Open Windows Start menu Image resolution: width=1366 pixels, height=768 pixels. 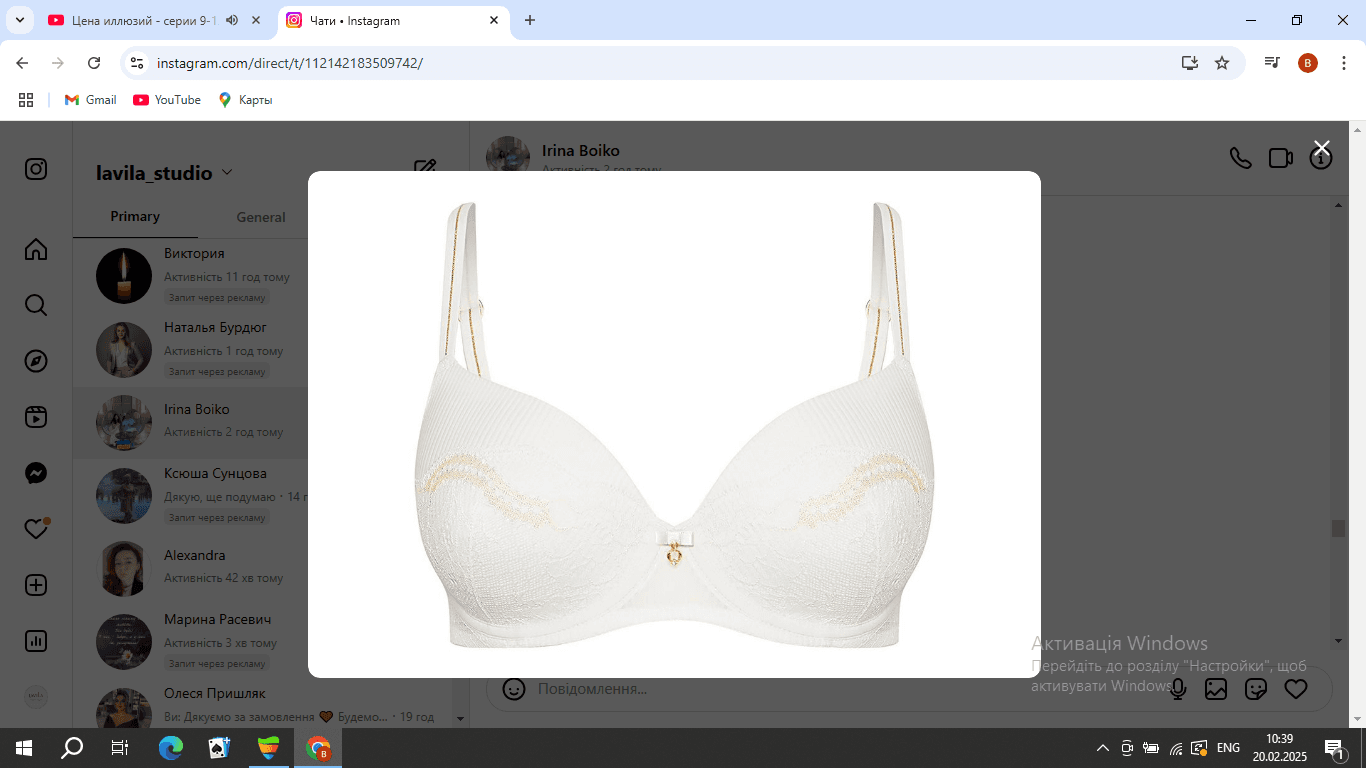(24, 747)
